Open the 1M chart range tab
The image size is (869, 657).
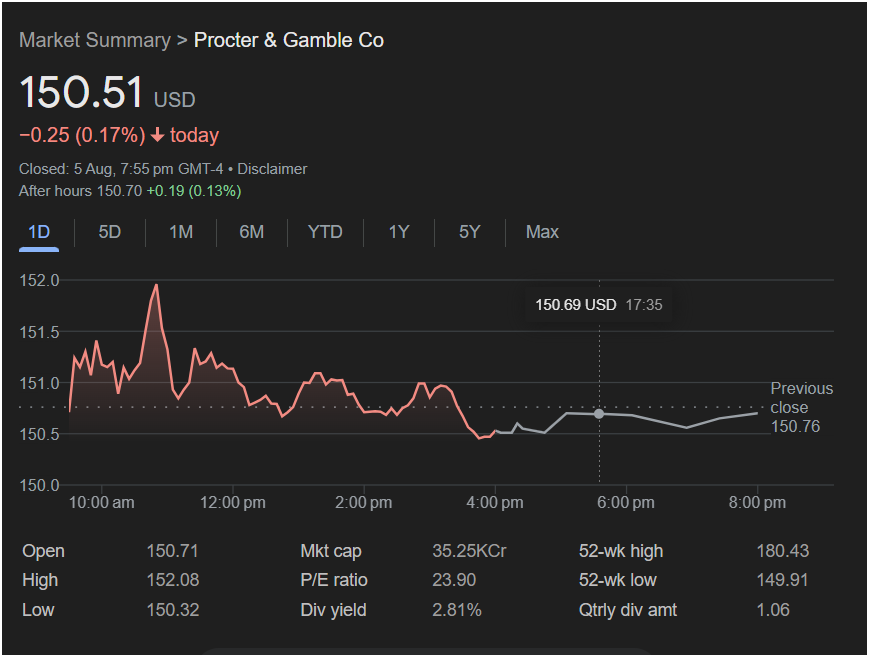click(x=181, y=232)
